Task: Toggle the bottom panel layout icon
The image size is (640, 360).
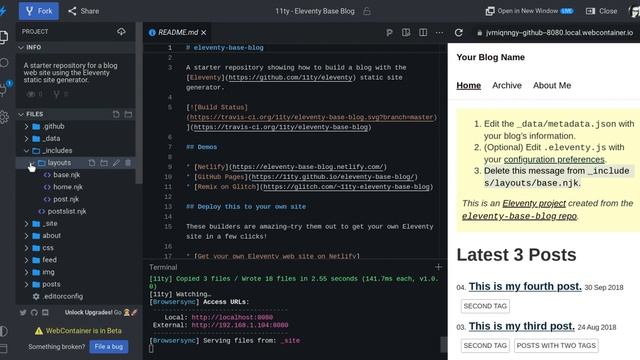Action: click(x=4, y=349)
